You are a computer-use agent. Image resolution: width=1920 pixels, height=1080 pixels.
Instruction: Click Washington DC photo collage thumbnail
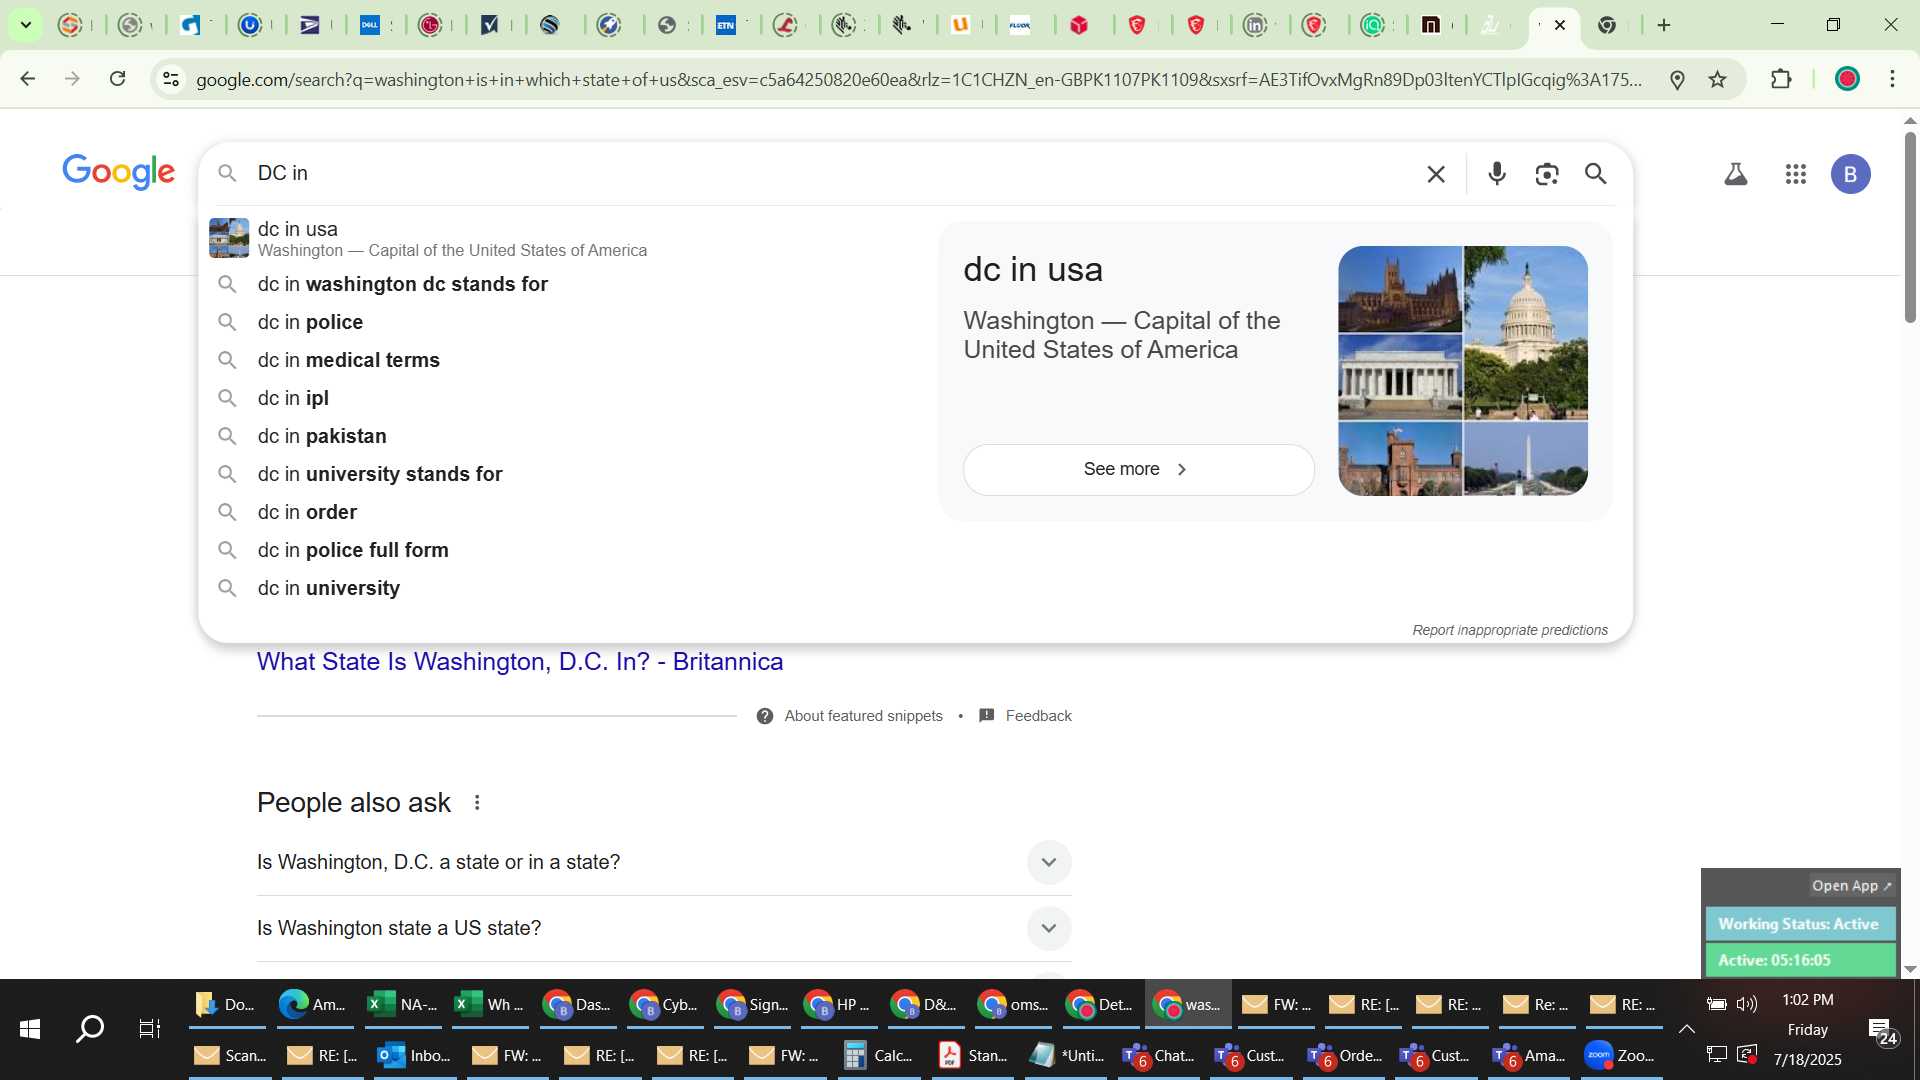pyautogui.click(x=1463, y=371)
